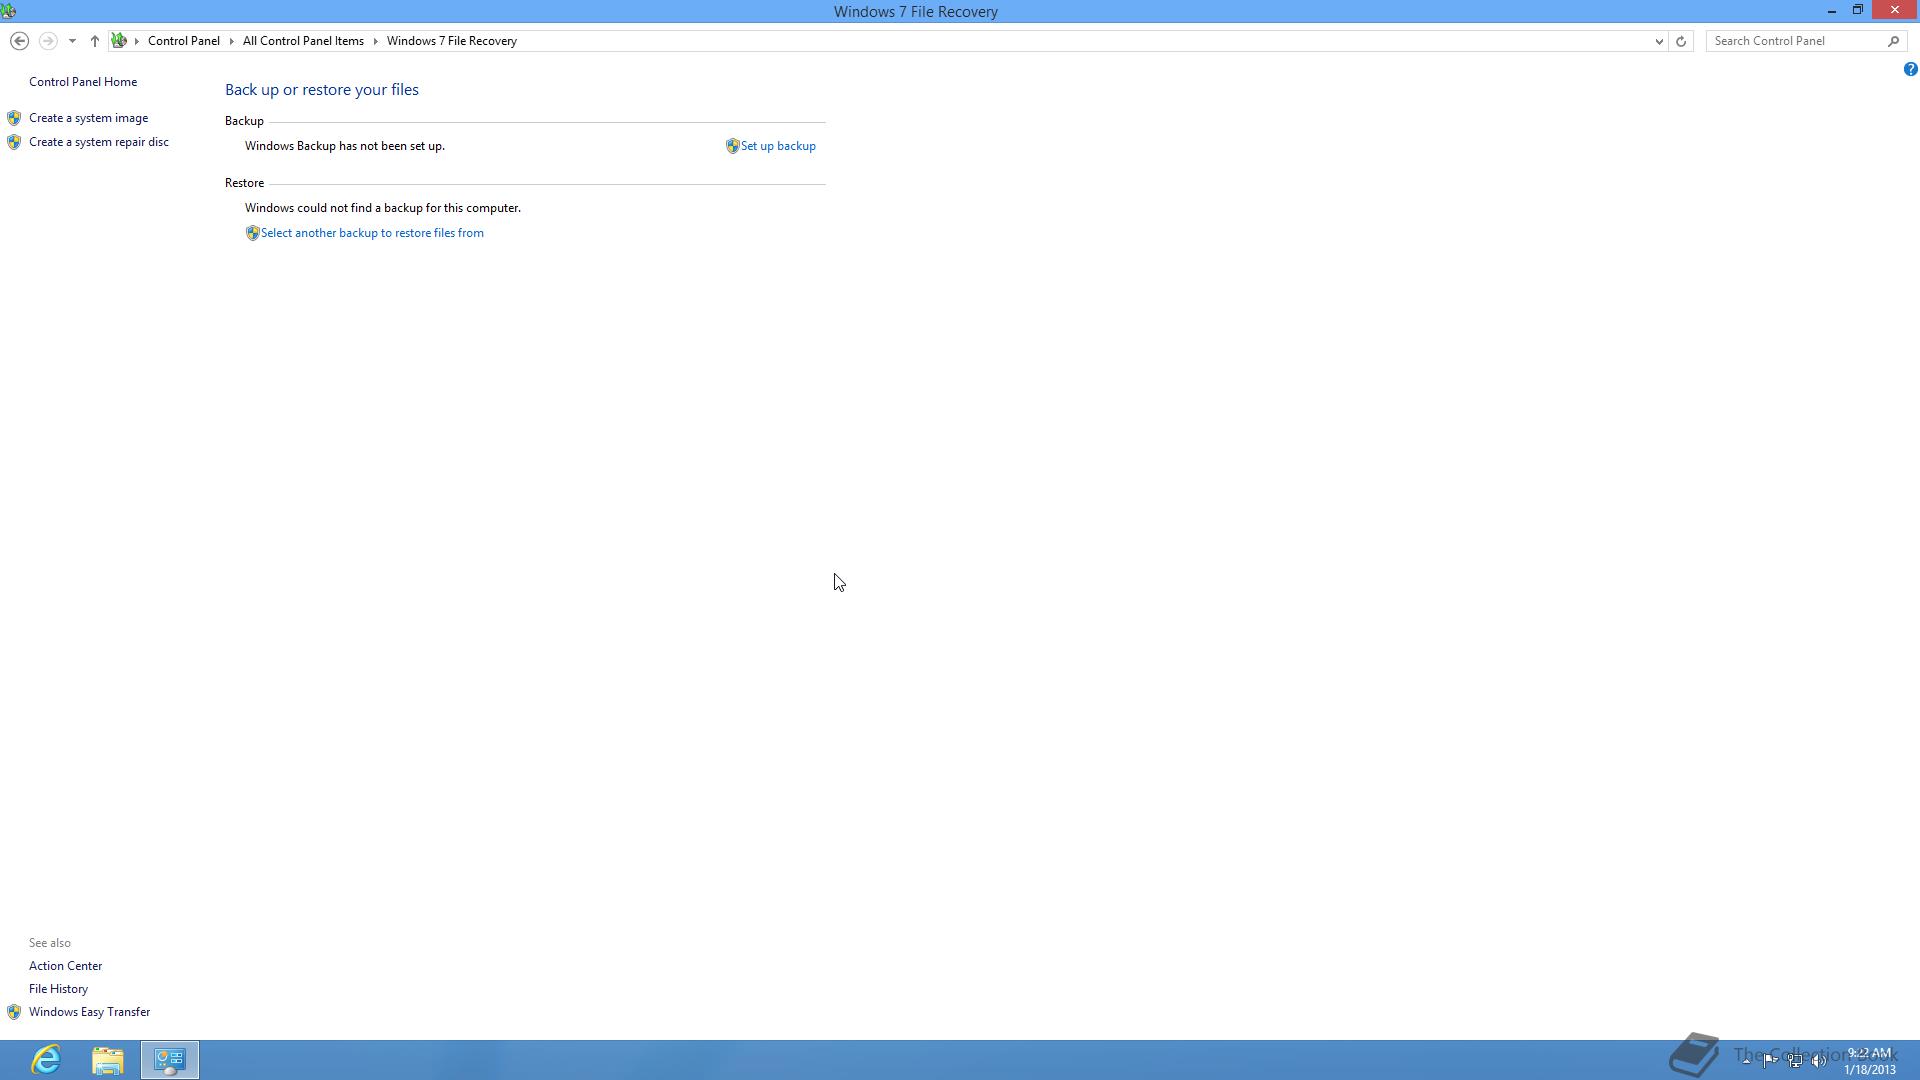Screen dimensions: 1920x1080
Task: Click the Forward navigation arrow
Action: [47, 41]
